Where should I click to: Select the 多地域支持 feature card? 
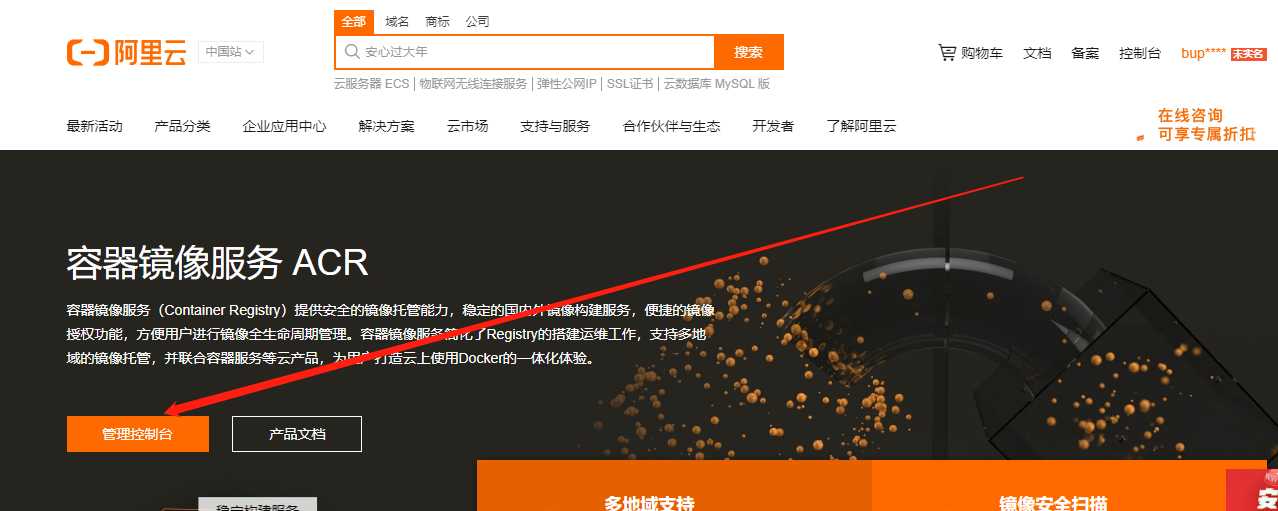(x=675, y=486)
